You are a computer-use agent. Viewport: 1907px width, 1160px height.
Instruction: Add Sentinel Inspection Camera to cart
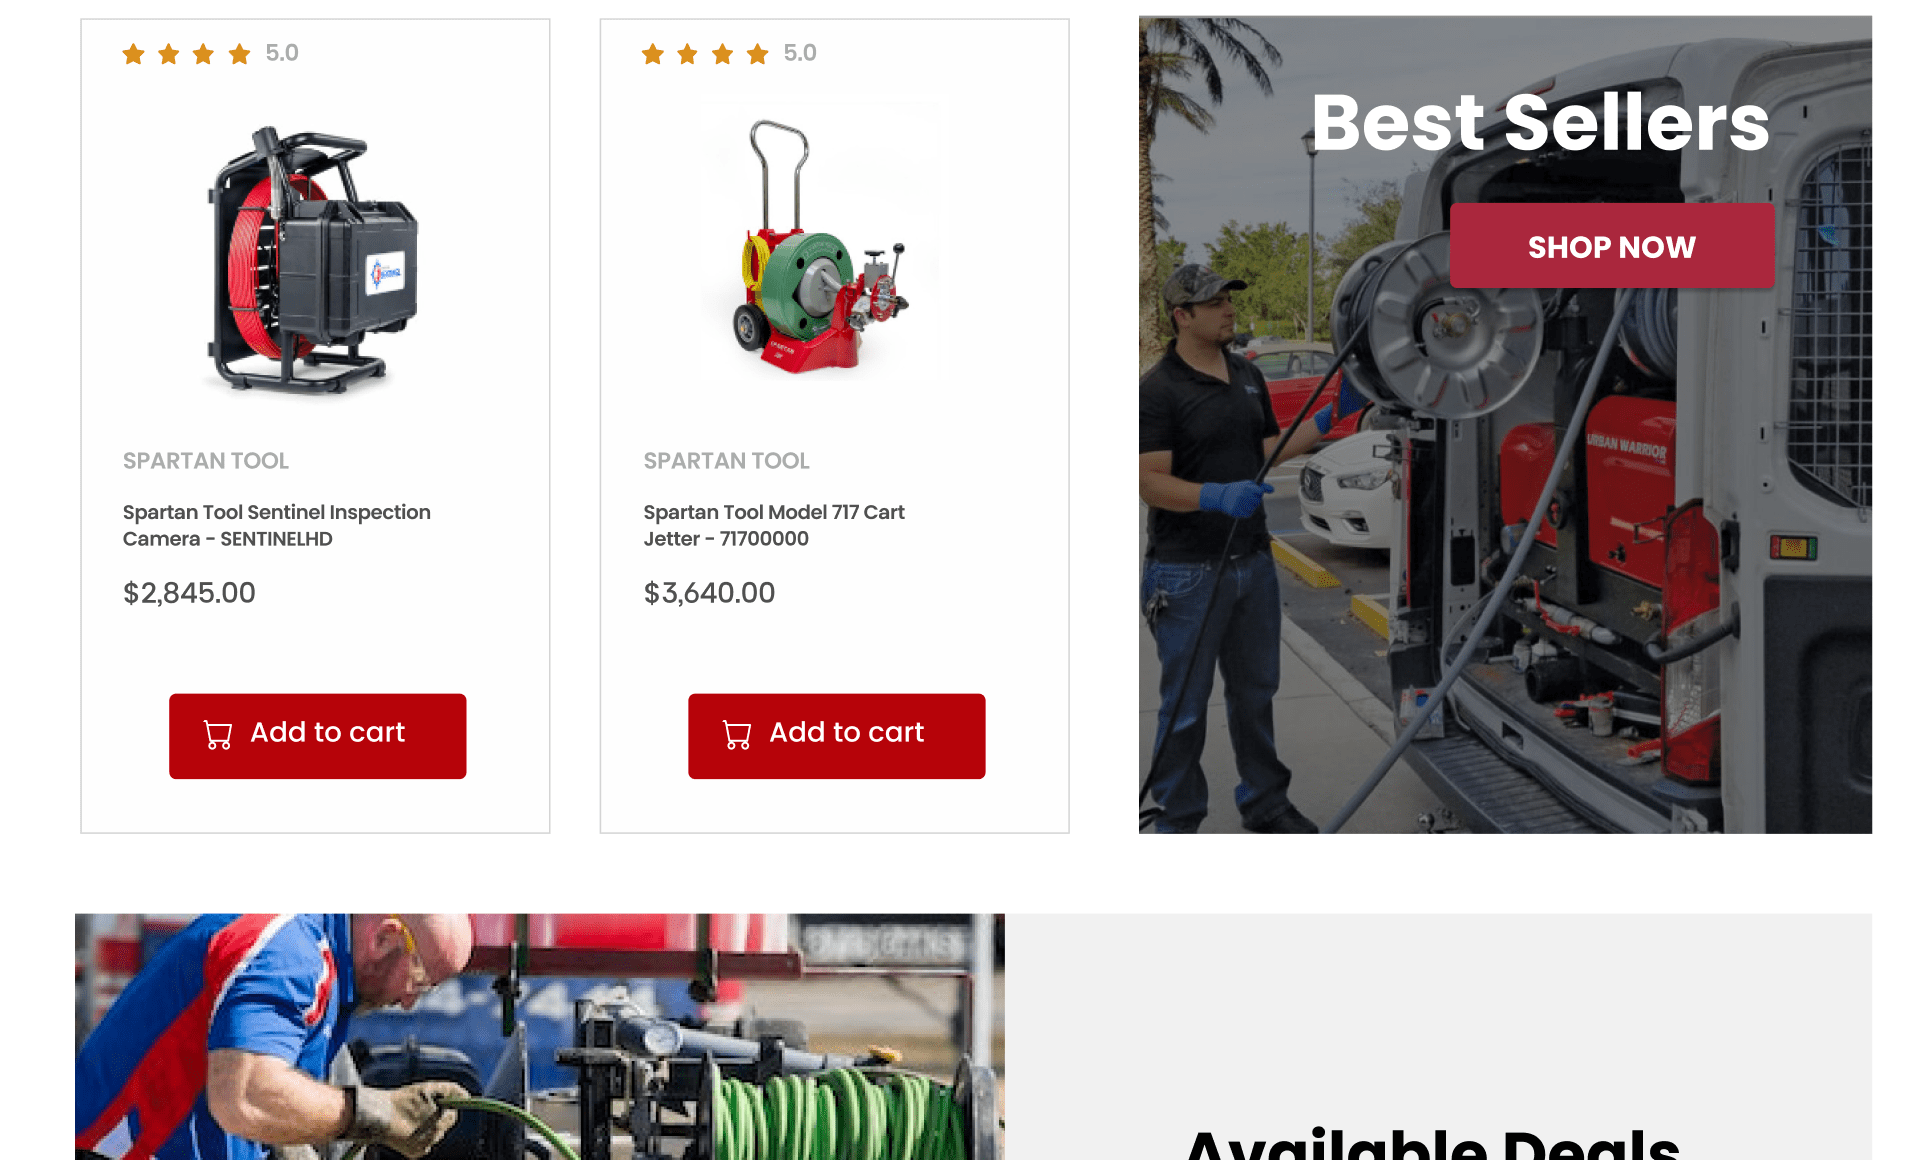[318, 736]
